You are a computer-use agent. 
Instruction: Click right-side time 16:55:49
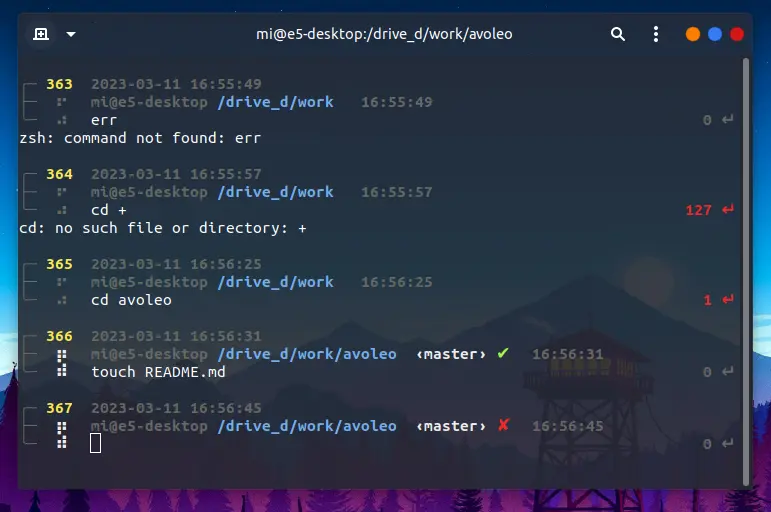(397, 102)
